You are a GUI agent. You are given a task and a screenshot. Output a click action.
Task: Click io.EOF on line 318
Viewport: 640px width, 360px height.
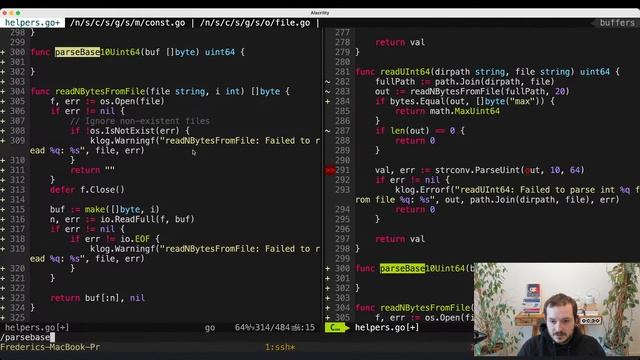tap(135, 239)
